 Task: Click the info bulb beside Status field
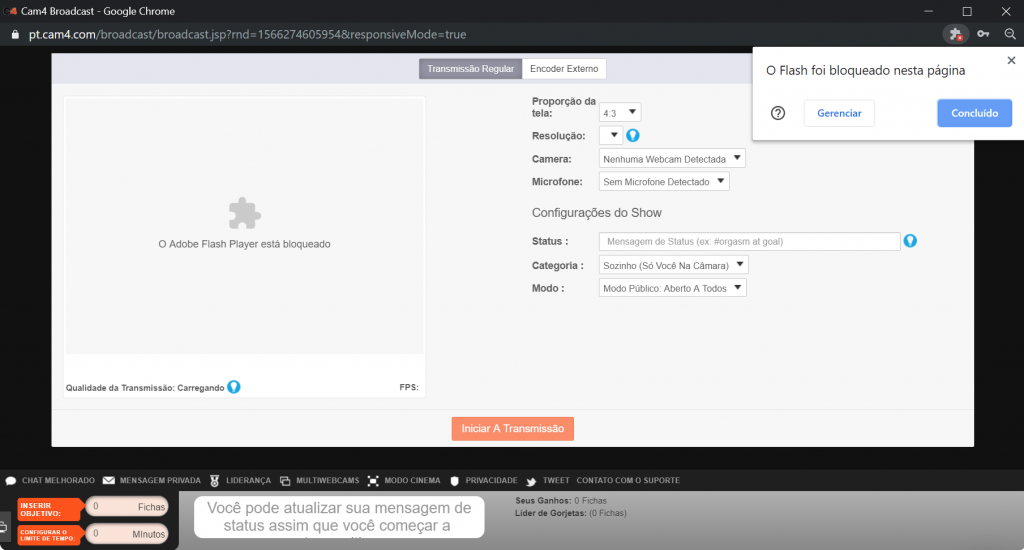910,241
